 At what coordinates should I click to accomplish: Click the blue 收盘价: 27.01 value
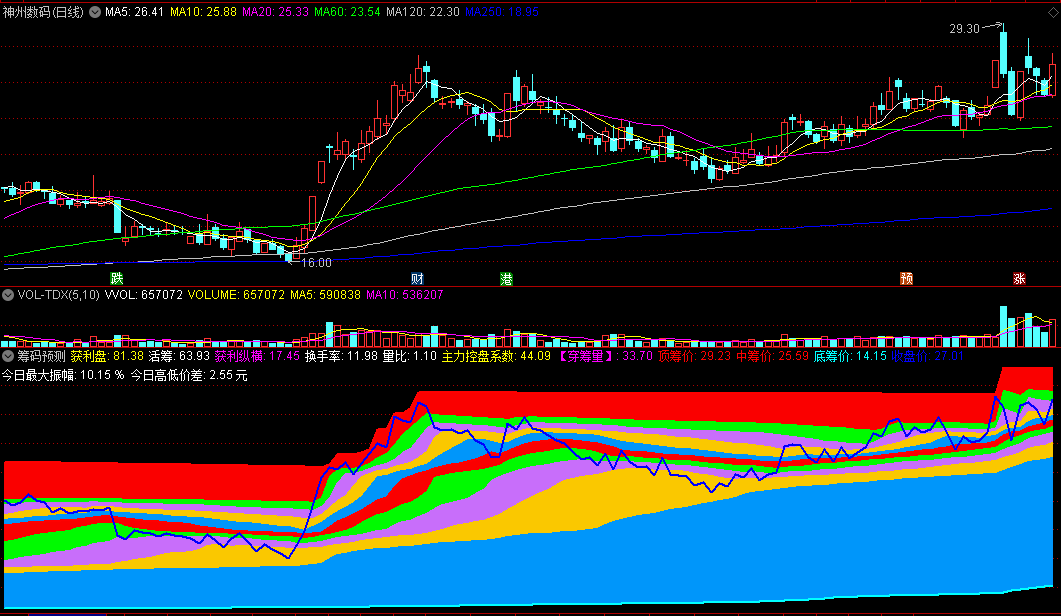point(927,356)
